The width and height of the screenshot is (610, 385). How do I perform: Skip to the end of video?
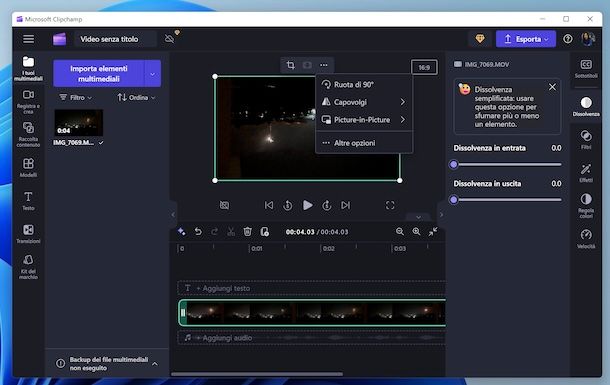pos(345,205)
